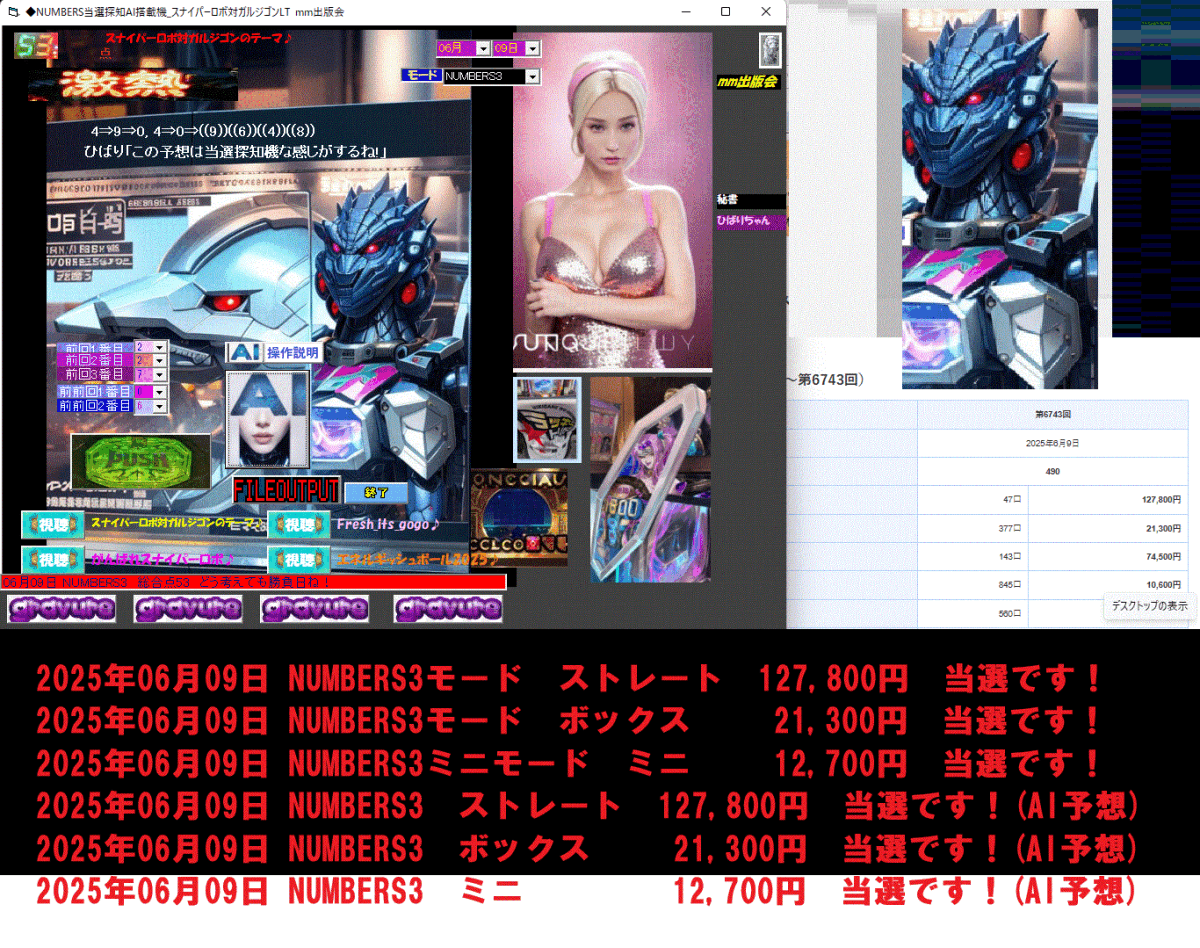Open the 前前回1番目 digit dropdown
Image resolution: width=1200 pixels, height=948 pixels.
(159, 392)
